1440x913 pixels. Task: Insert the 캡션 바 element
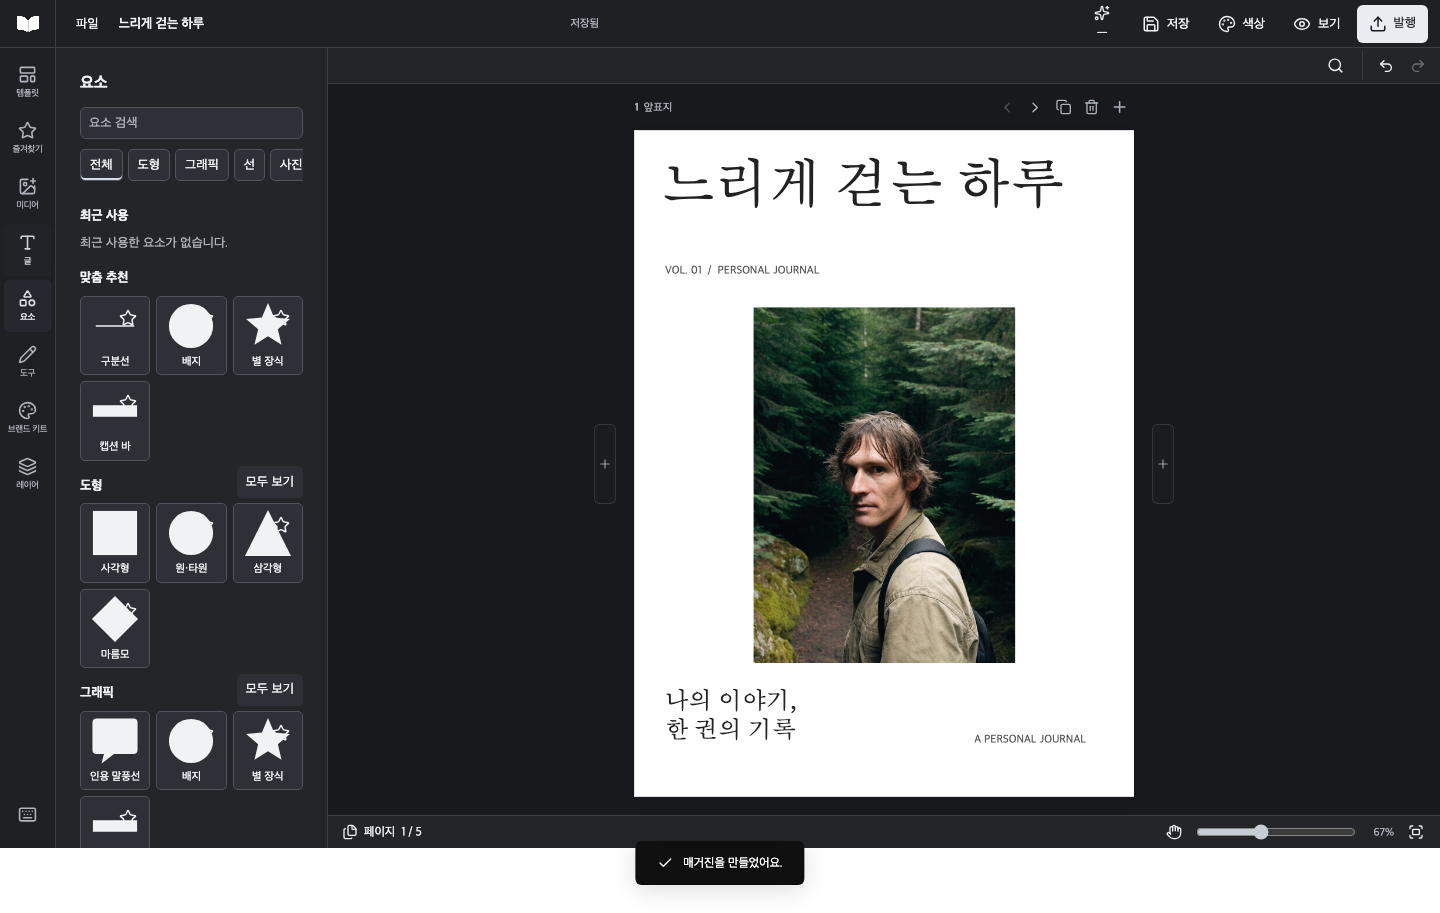tap(115, 421)
